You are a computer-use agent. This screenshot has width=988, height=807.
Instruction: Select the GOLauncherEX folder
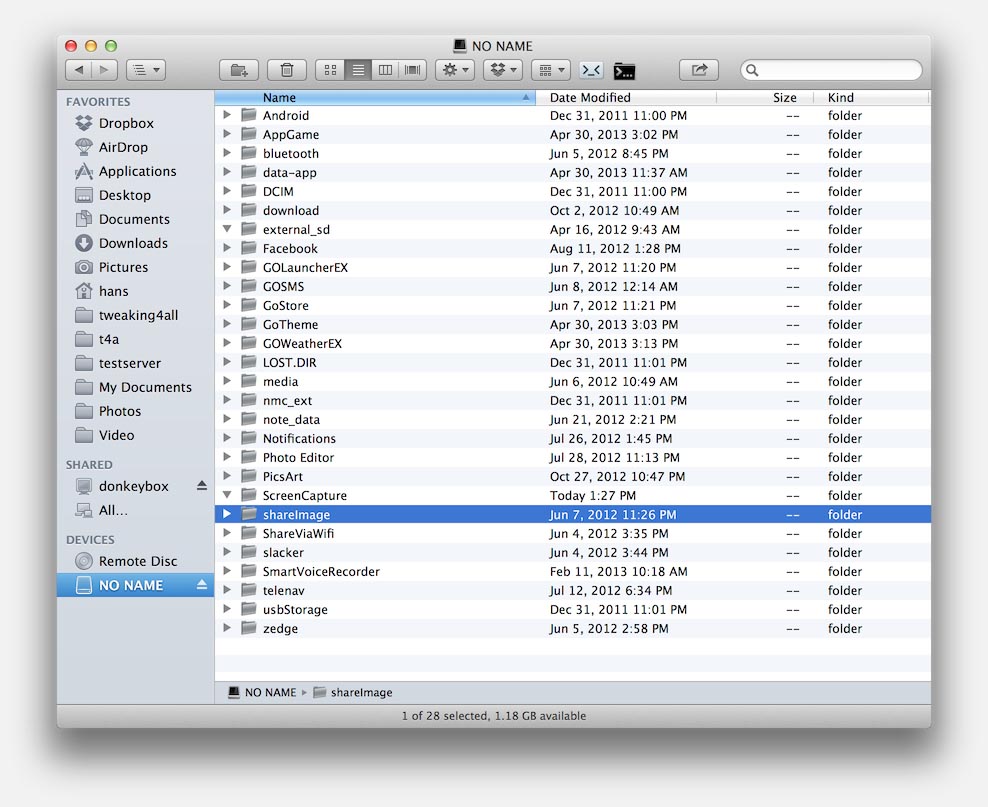coord(573,268)
